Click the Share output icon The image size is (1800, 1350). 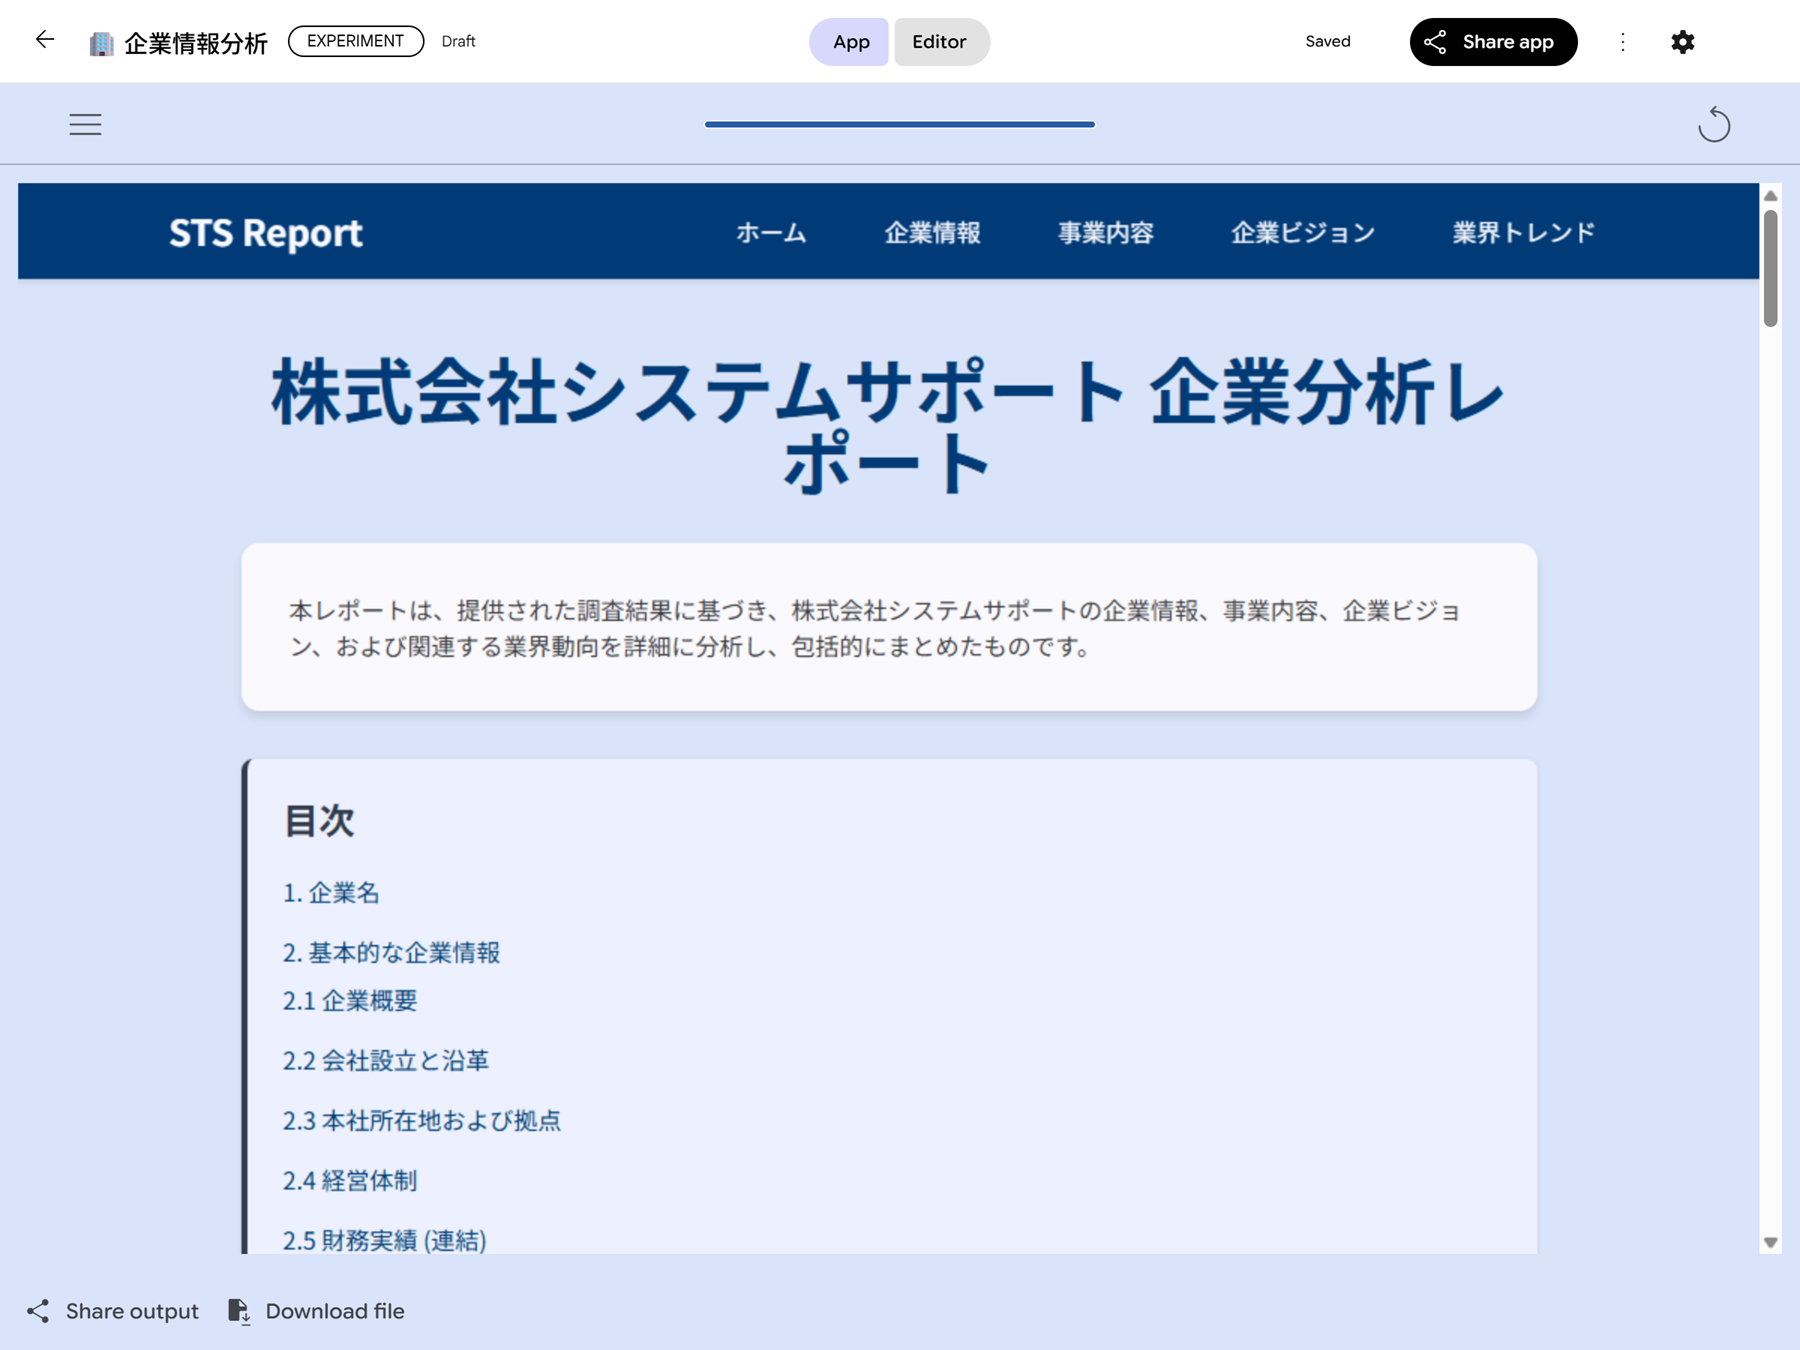point(38,1311)
